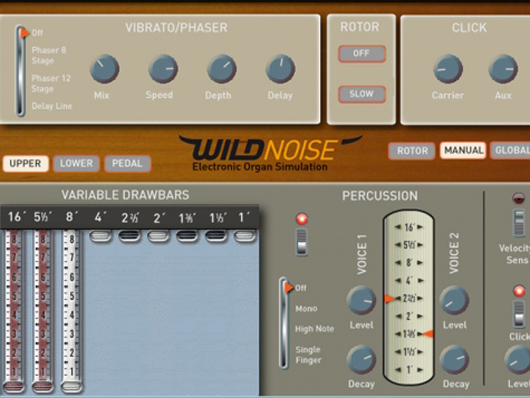
Task: Open the GLOBAL settings tab
Action: pos(511,150)
